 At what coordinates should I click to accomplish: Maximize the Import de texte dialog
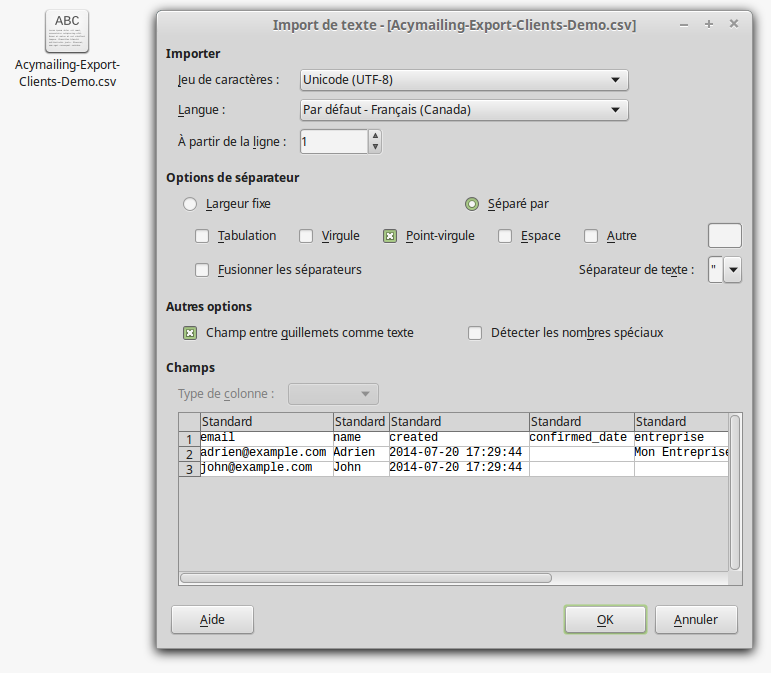coord(709,24)
